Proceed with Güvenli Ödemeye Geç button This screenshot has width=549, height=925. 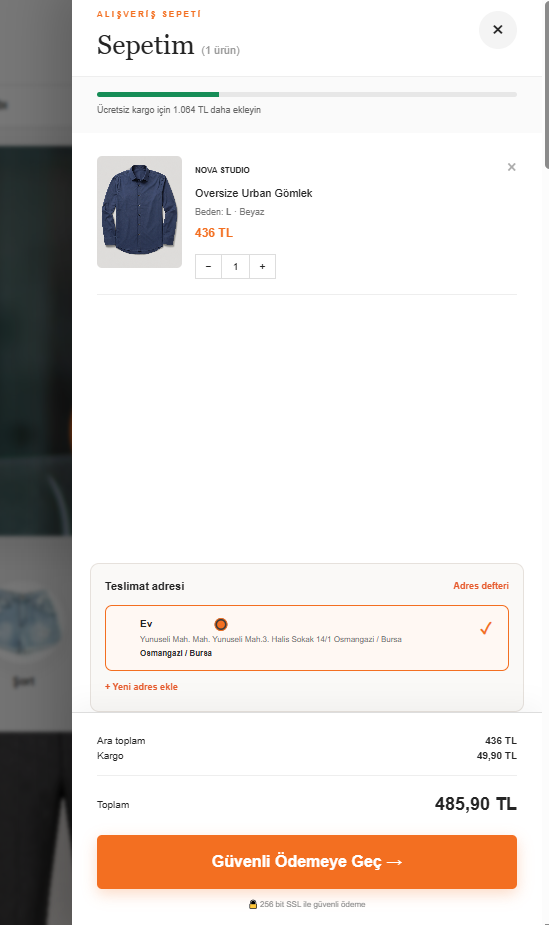click(x=307, y=862)
